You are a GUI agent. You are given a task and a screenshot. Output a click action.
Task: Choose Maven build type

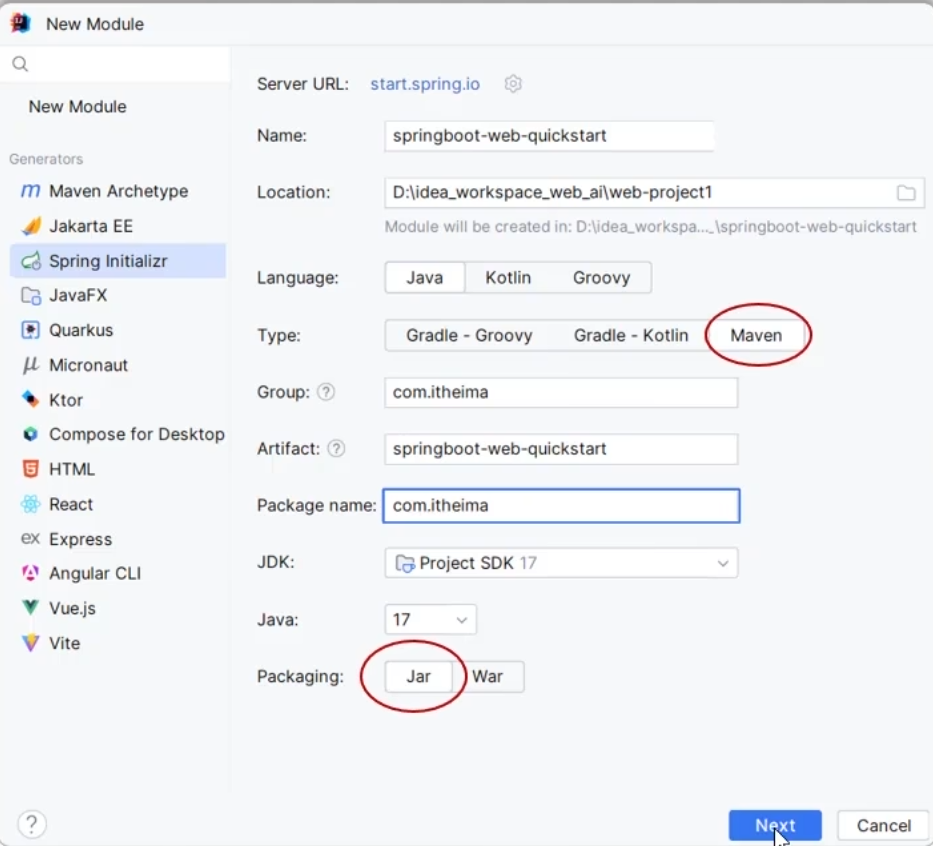(x=756, y=336)
